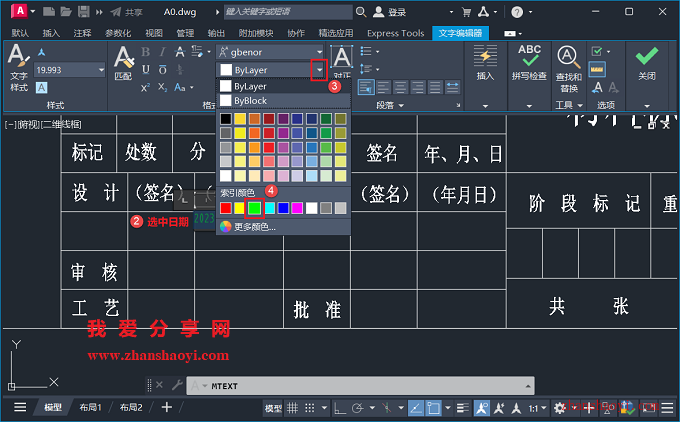Select the magenta index color swatch

pos(297,208)
